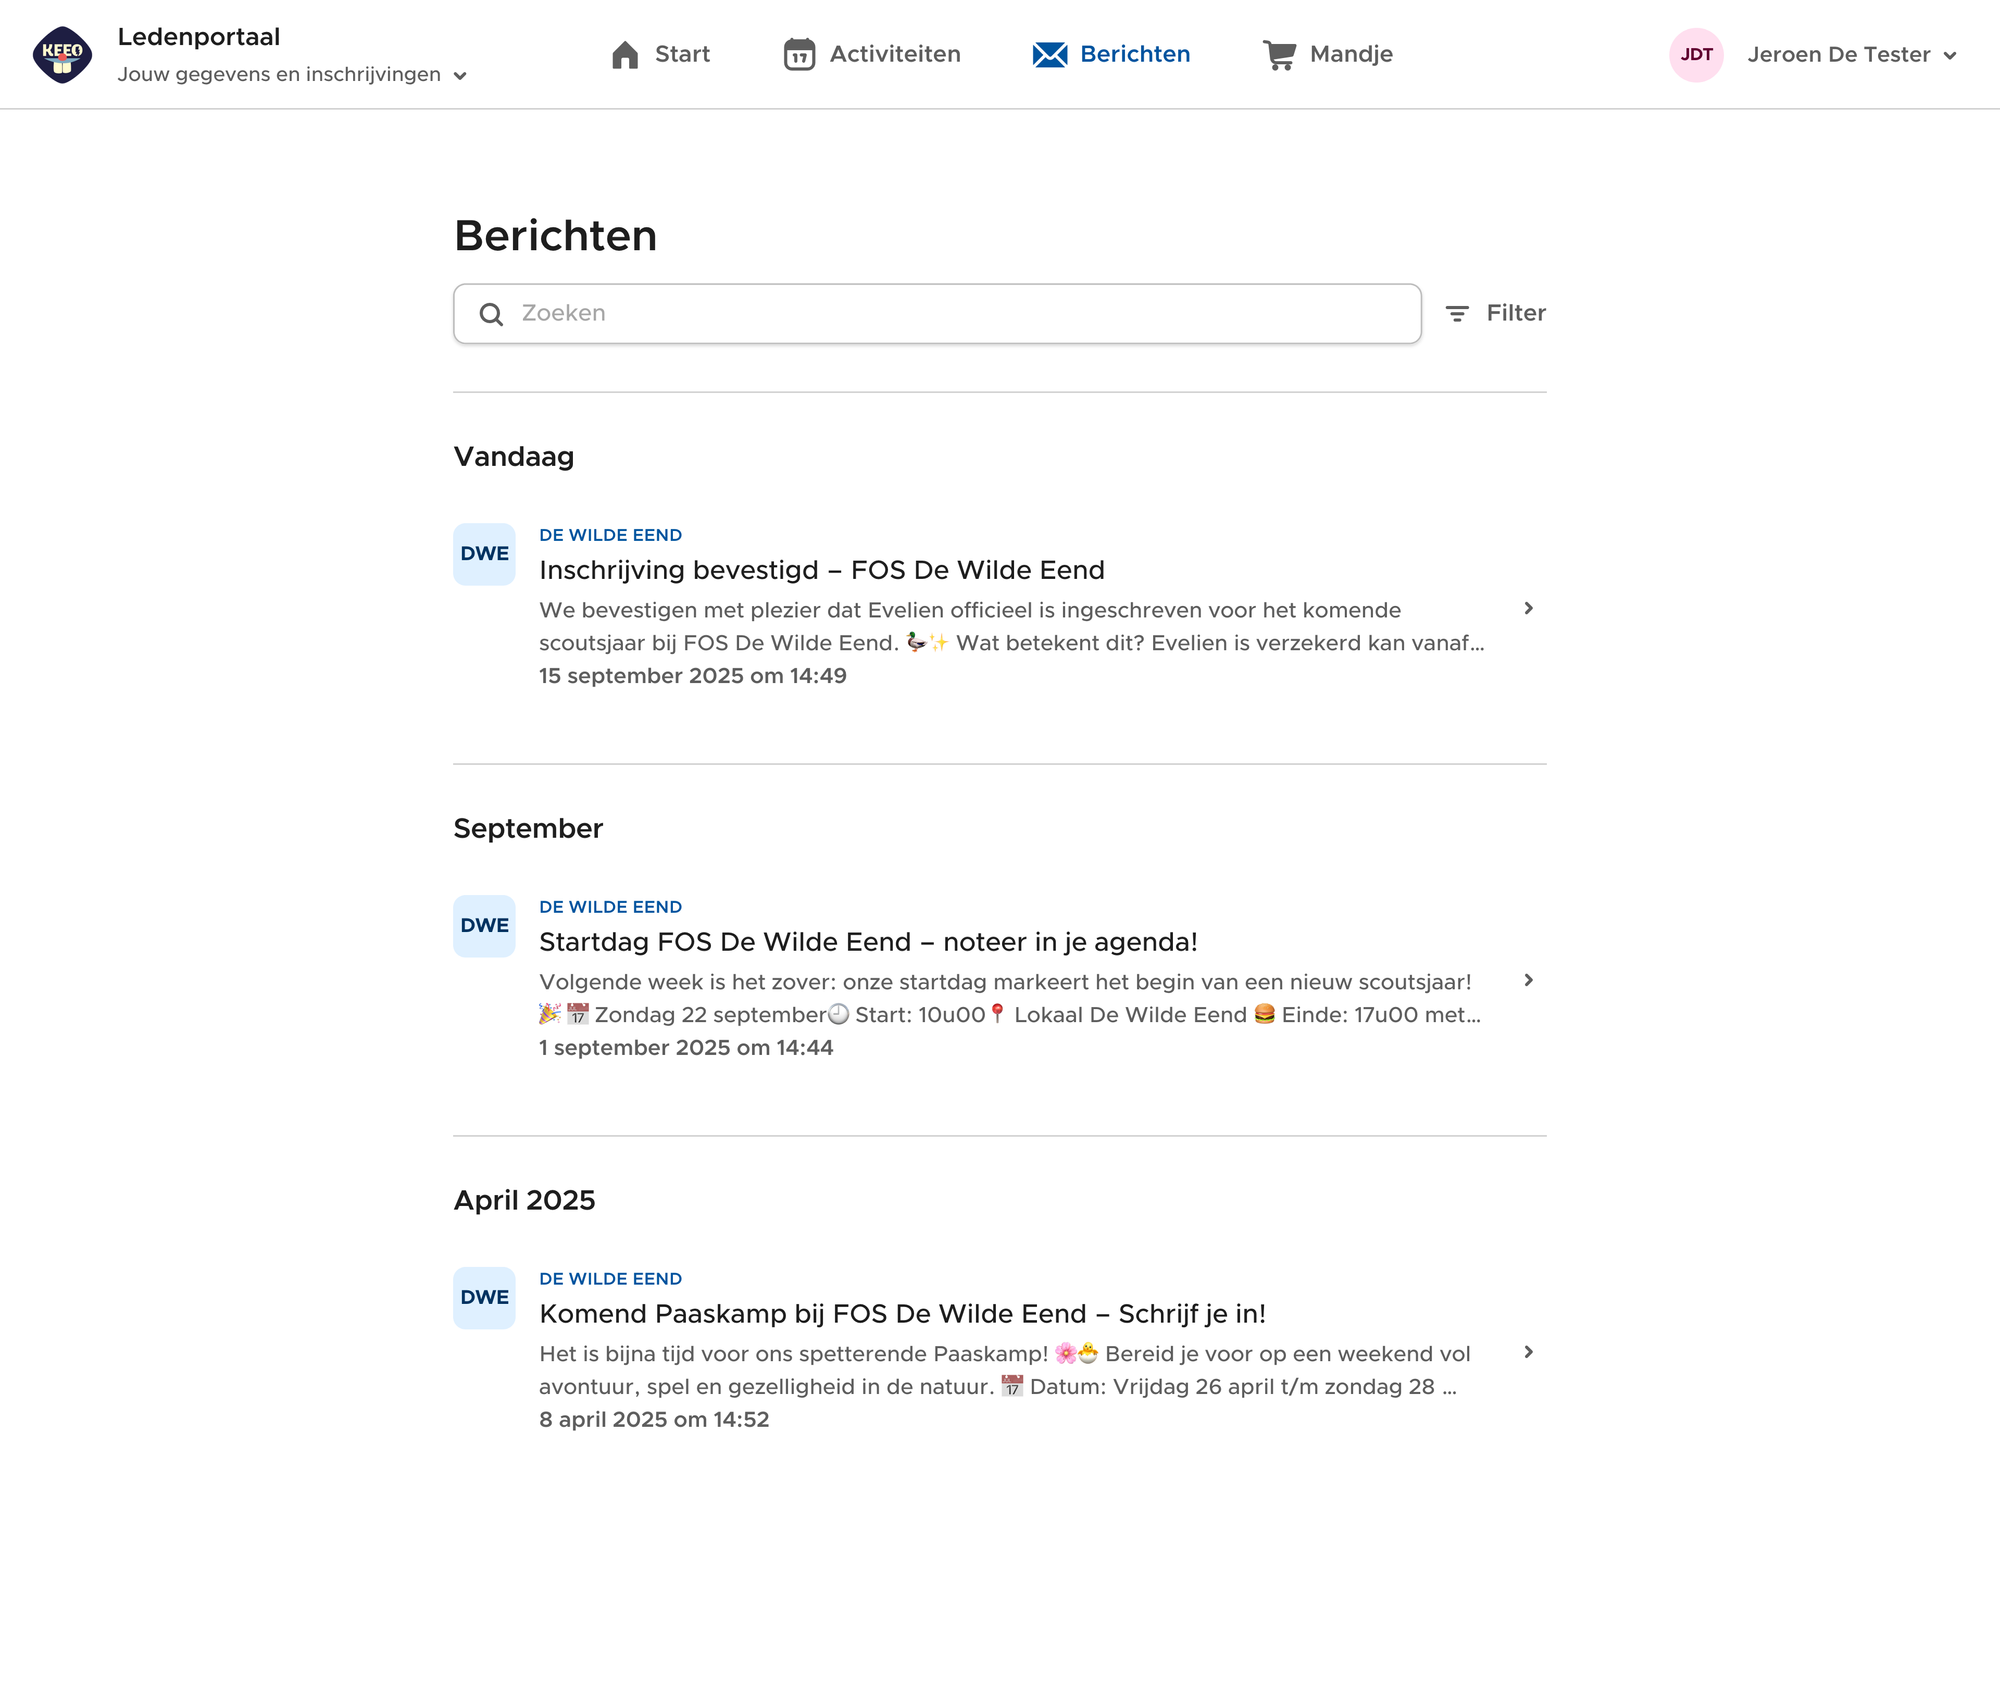Open the Jeroen De Tester account menu

(x=1851, y=55)
